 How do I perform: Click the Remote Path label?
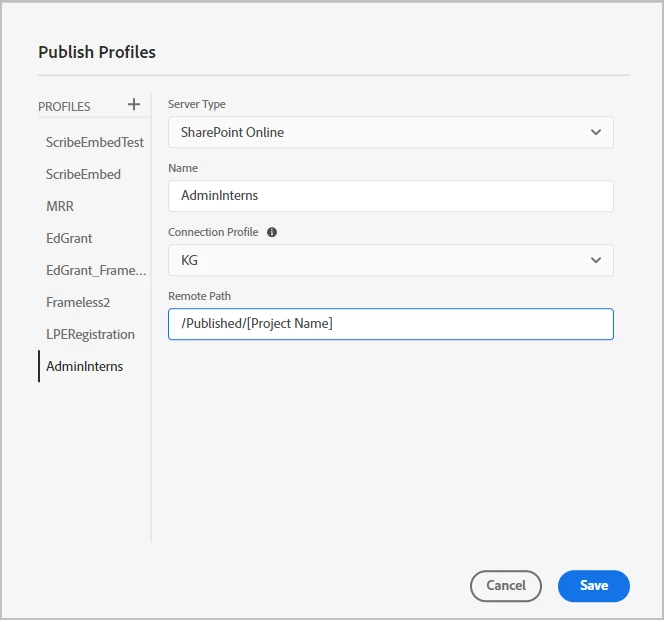(200, 296)
